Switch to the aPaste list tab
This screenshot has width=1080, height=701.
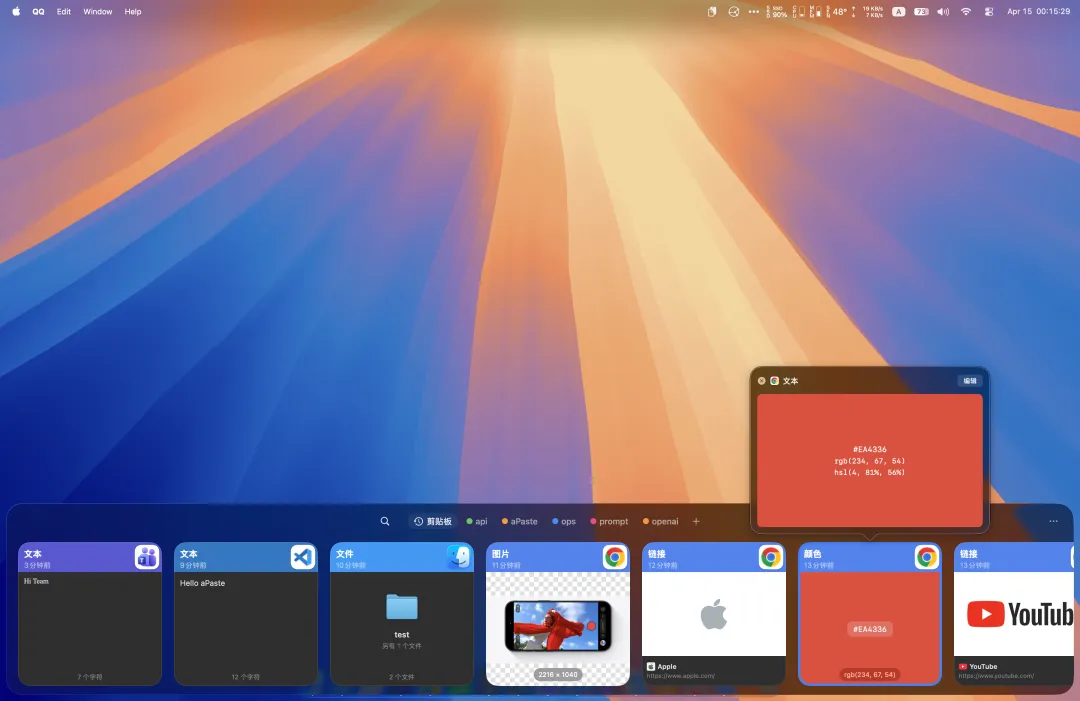519,521
